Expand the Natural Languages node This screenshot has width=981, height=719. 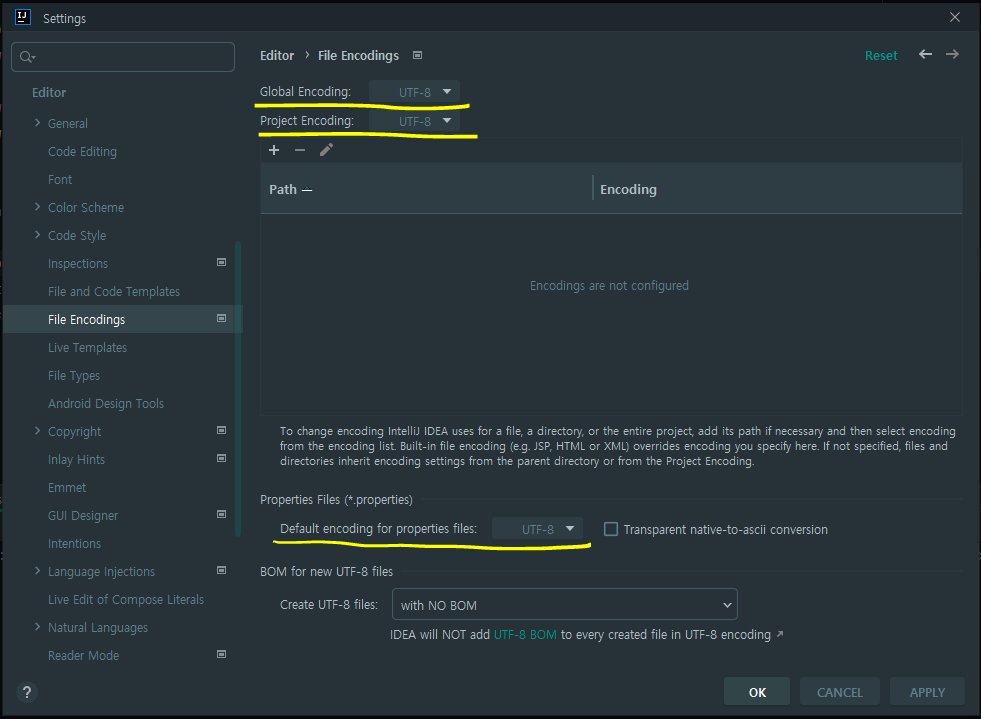pos(38,627)
